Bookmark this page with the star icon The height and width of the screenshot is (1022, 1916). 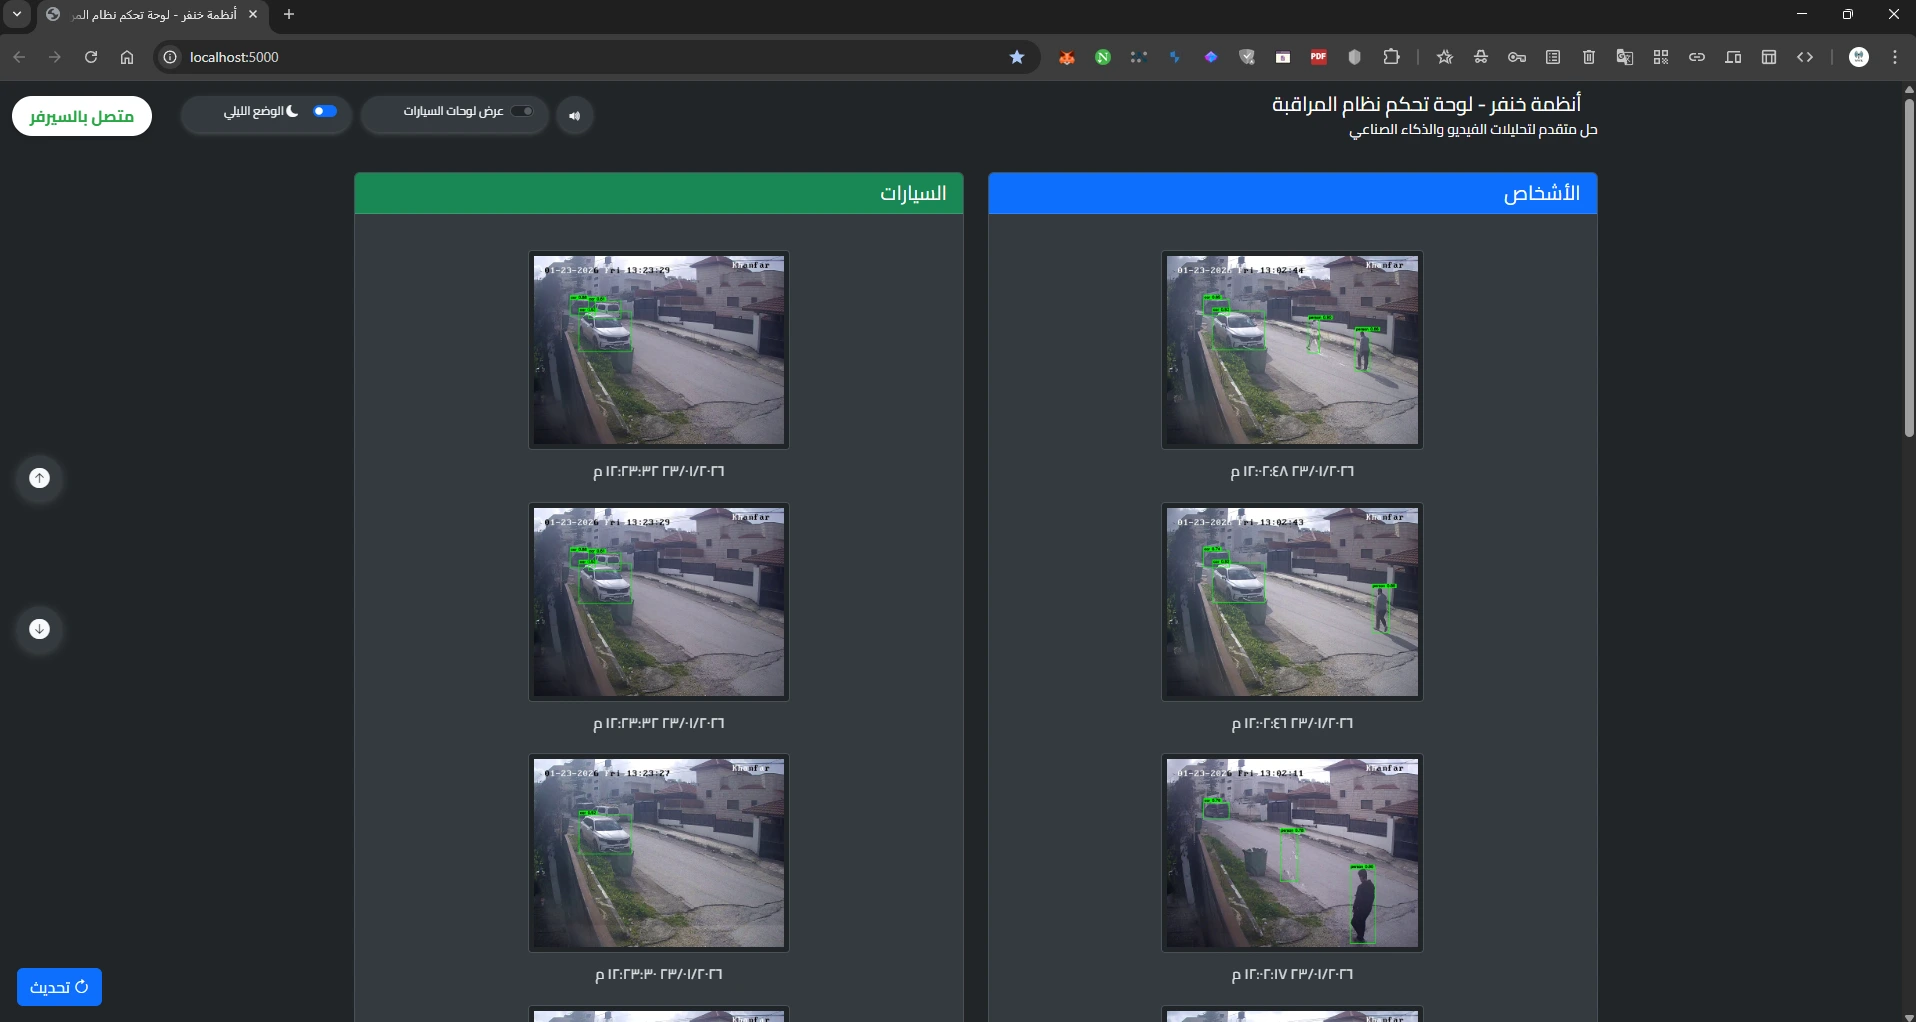[x=1017, y=58]
